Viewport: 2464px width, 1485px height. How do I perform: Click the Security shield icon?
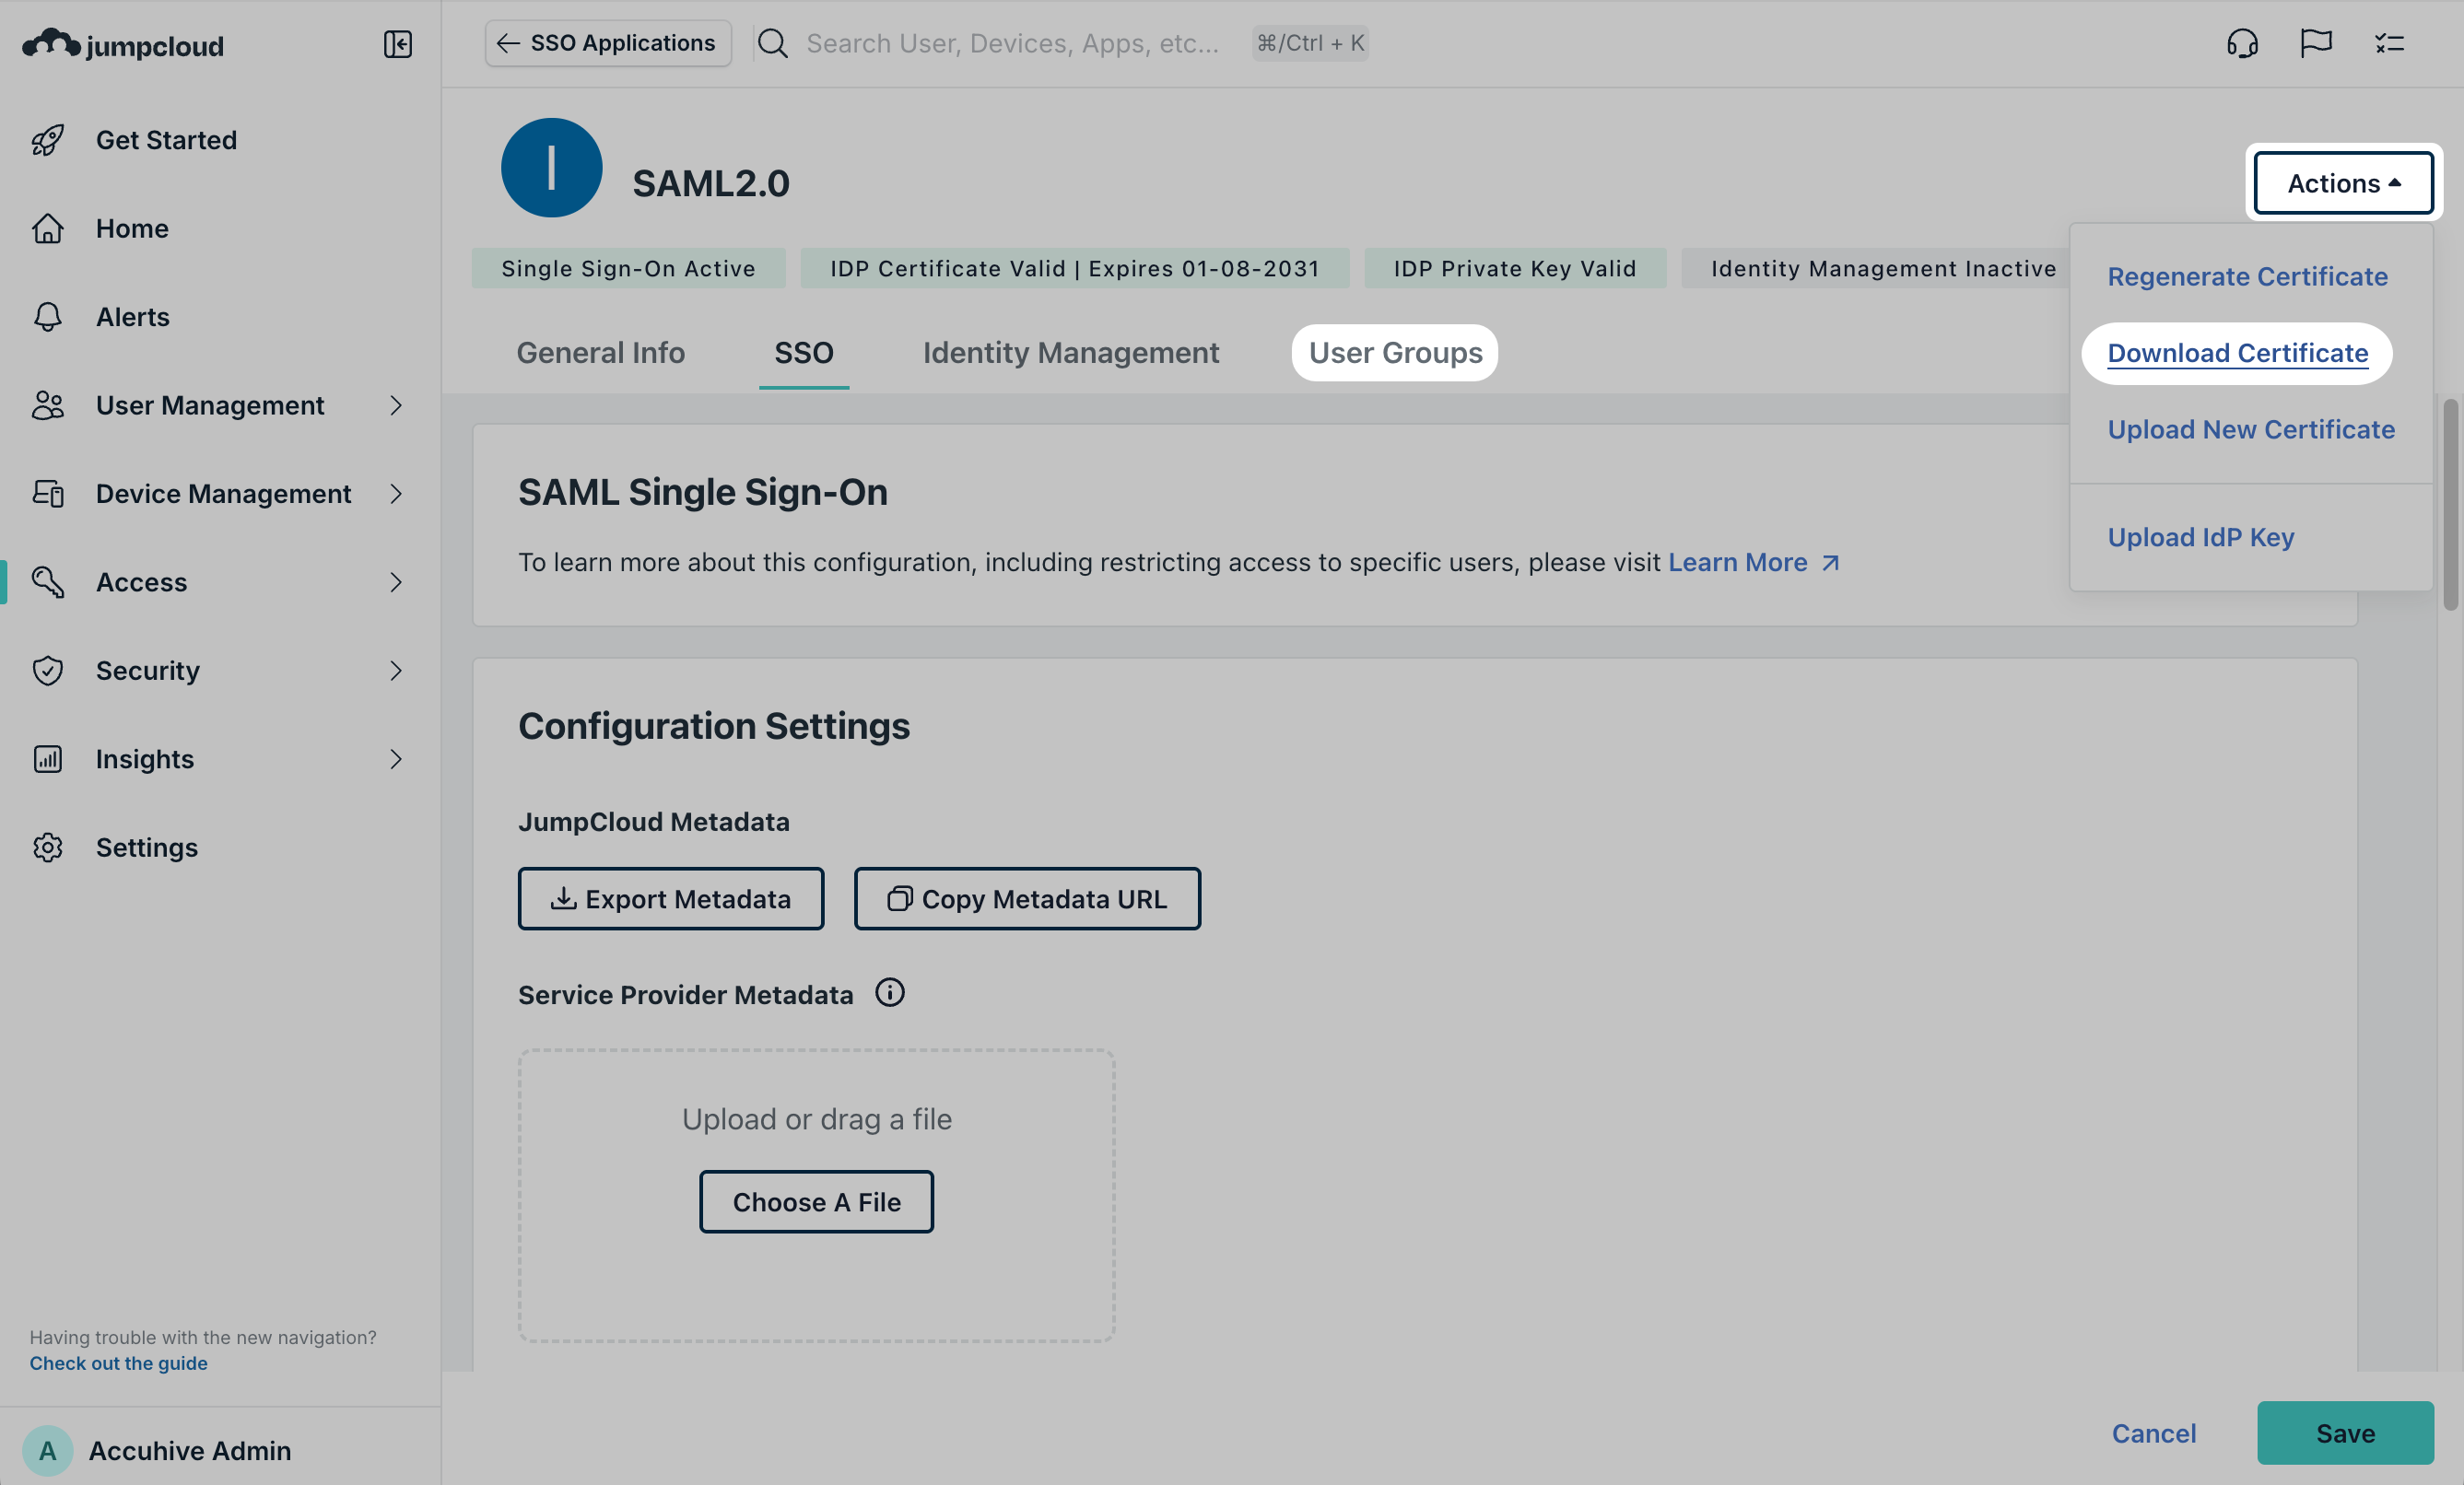coord(48,670)
